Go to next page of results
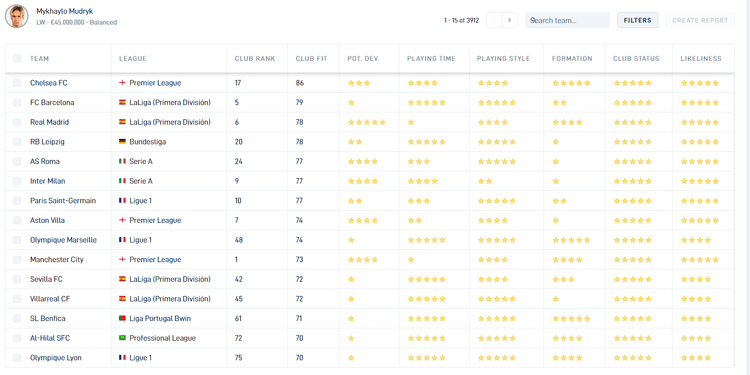Image resolution: width=750 pixels, height=375 pixels. 509,20
